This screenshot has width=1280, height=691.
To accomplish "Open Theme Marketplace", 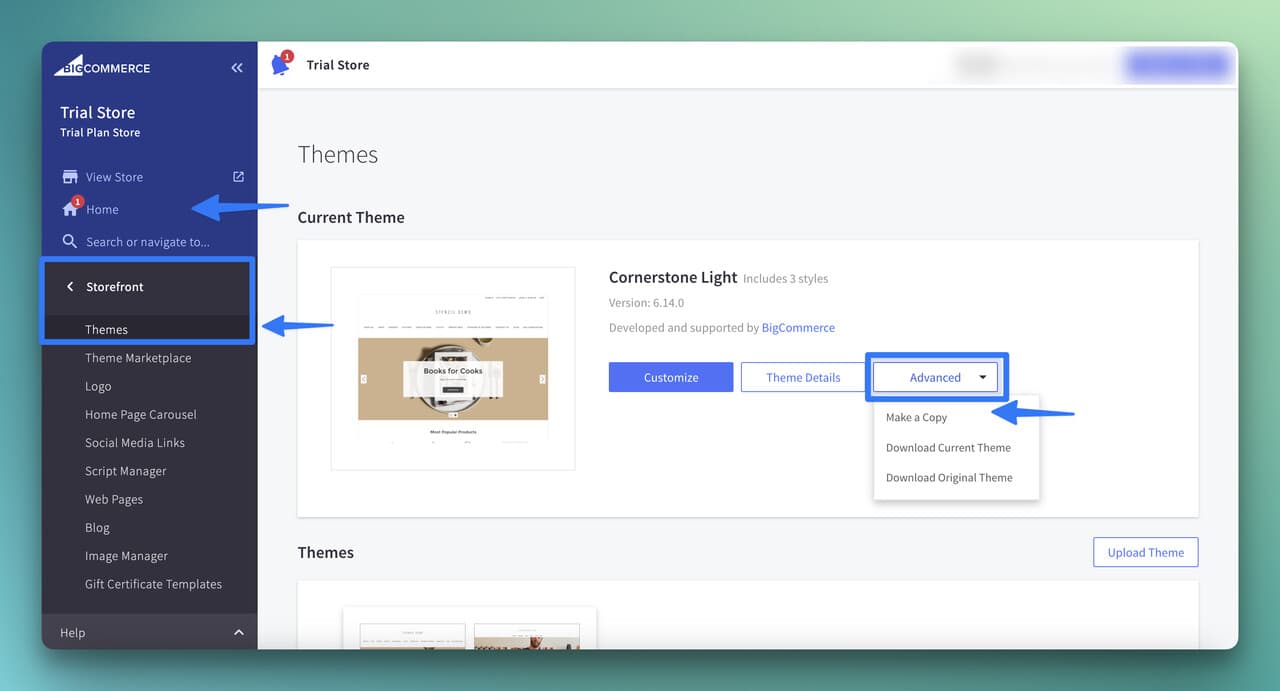I will (138, 358).
